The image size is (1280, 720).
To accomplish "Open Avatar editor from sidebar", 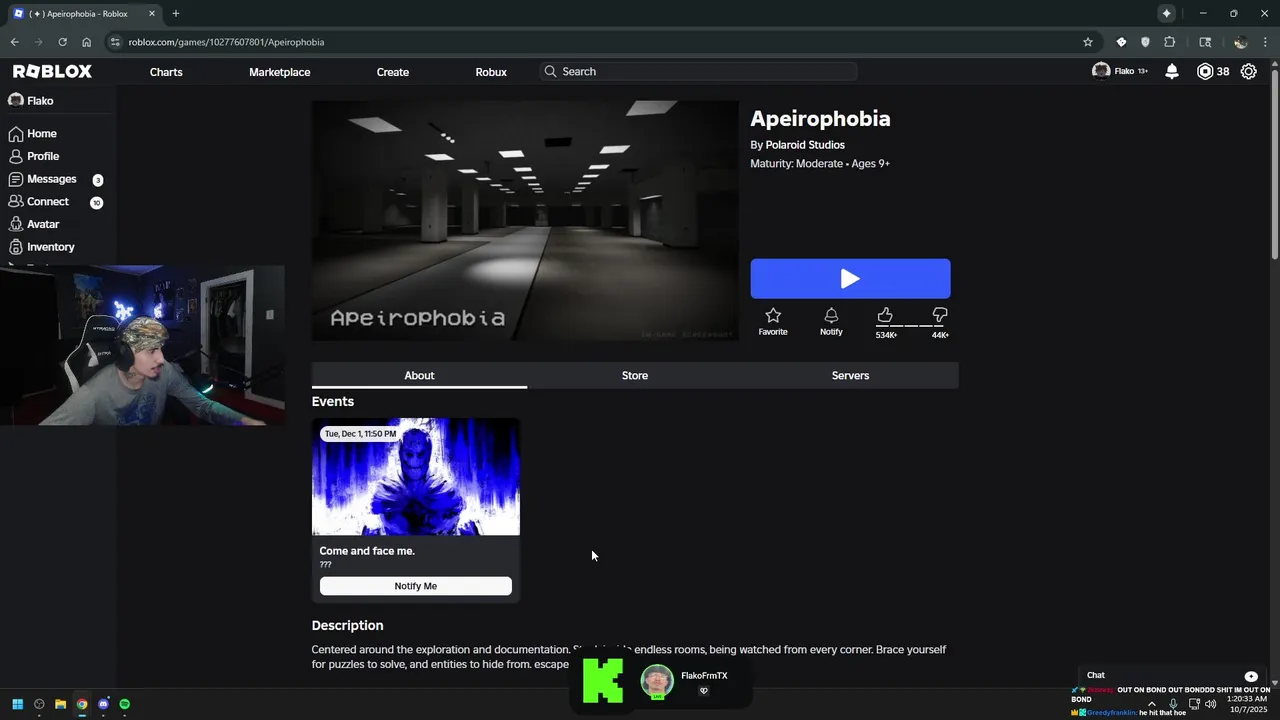I will click(x=34, y=224).
